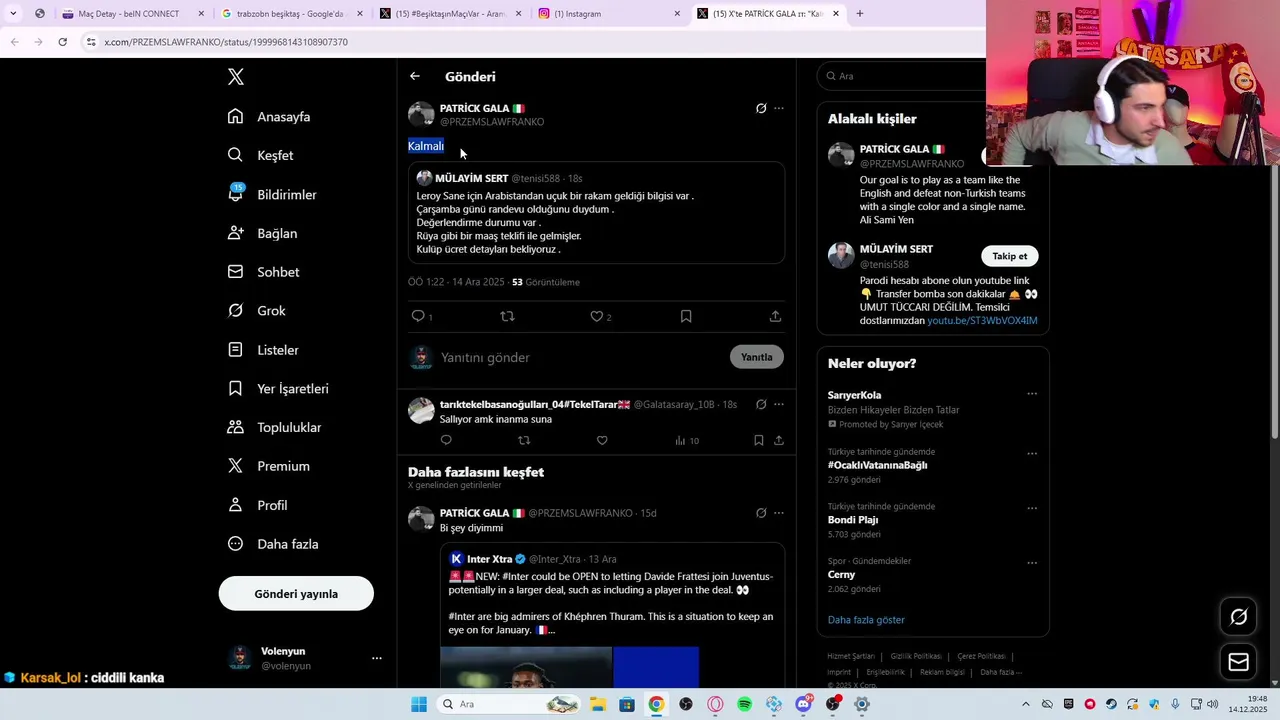View stats of Sallıyor amk reply

(686, 440)
